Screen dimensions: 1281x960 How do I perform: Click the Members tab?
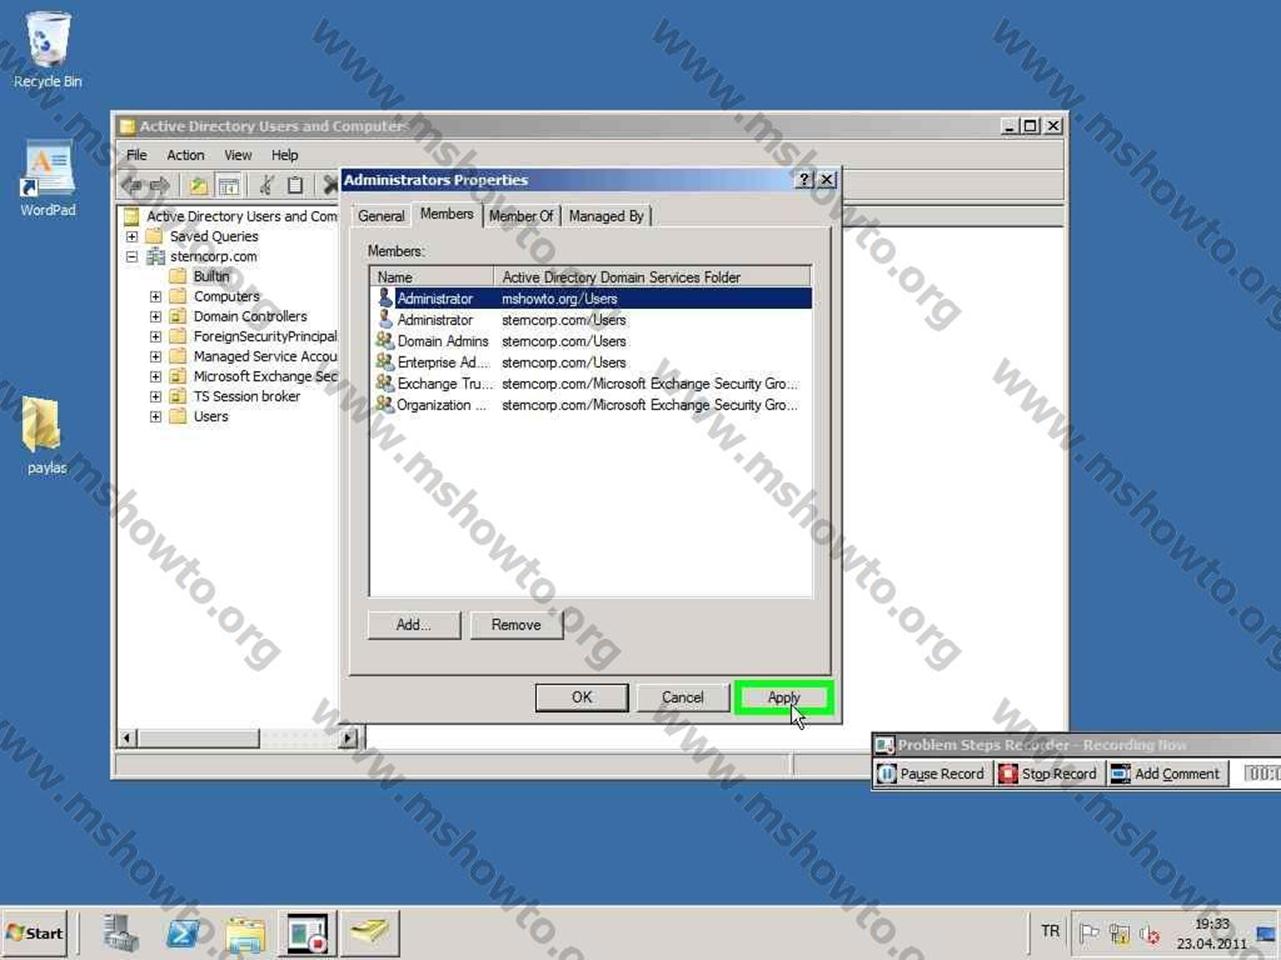(446, 214)
